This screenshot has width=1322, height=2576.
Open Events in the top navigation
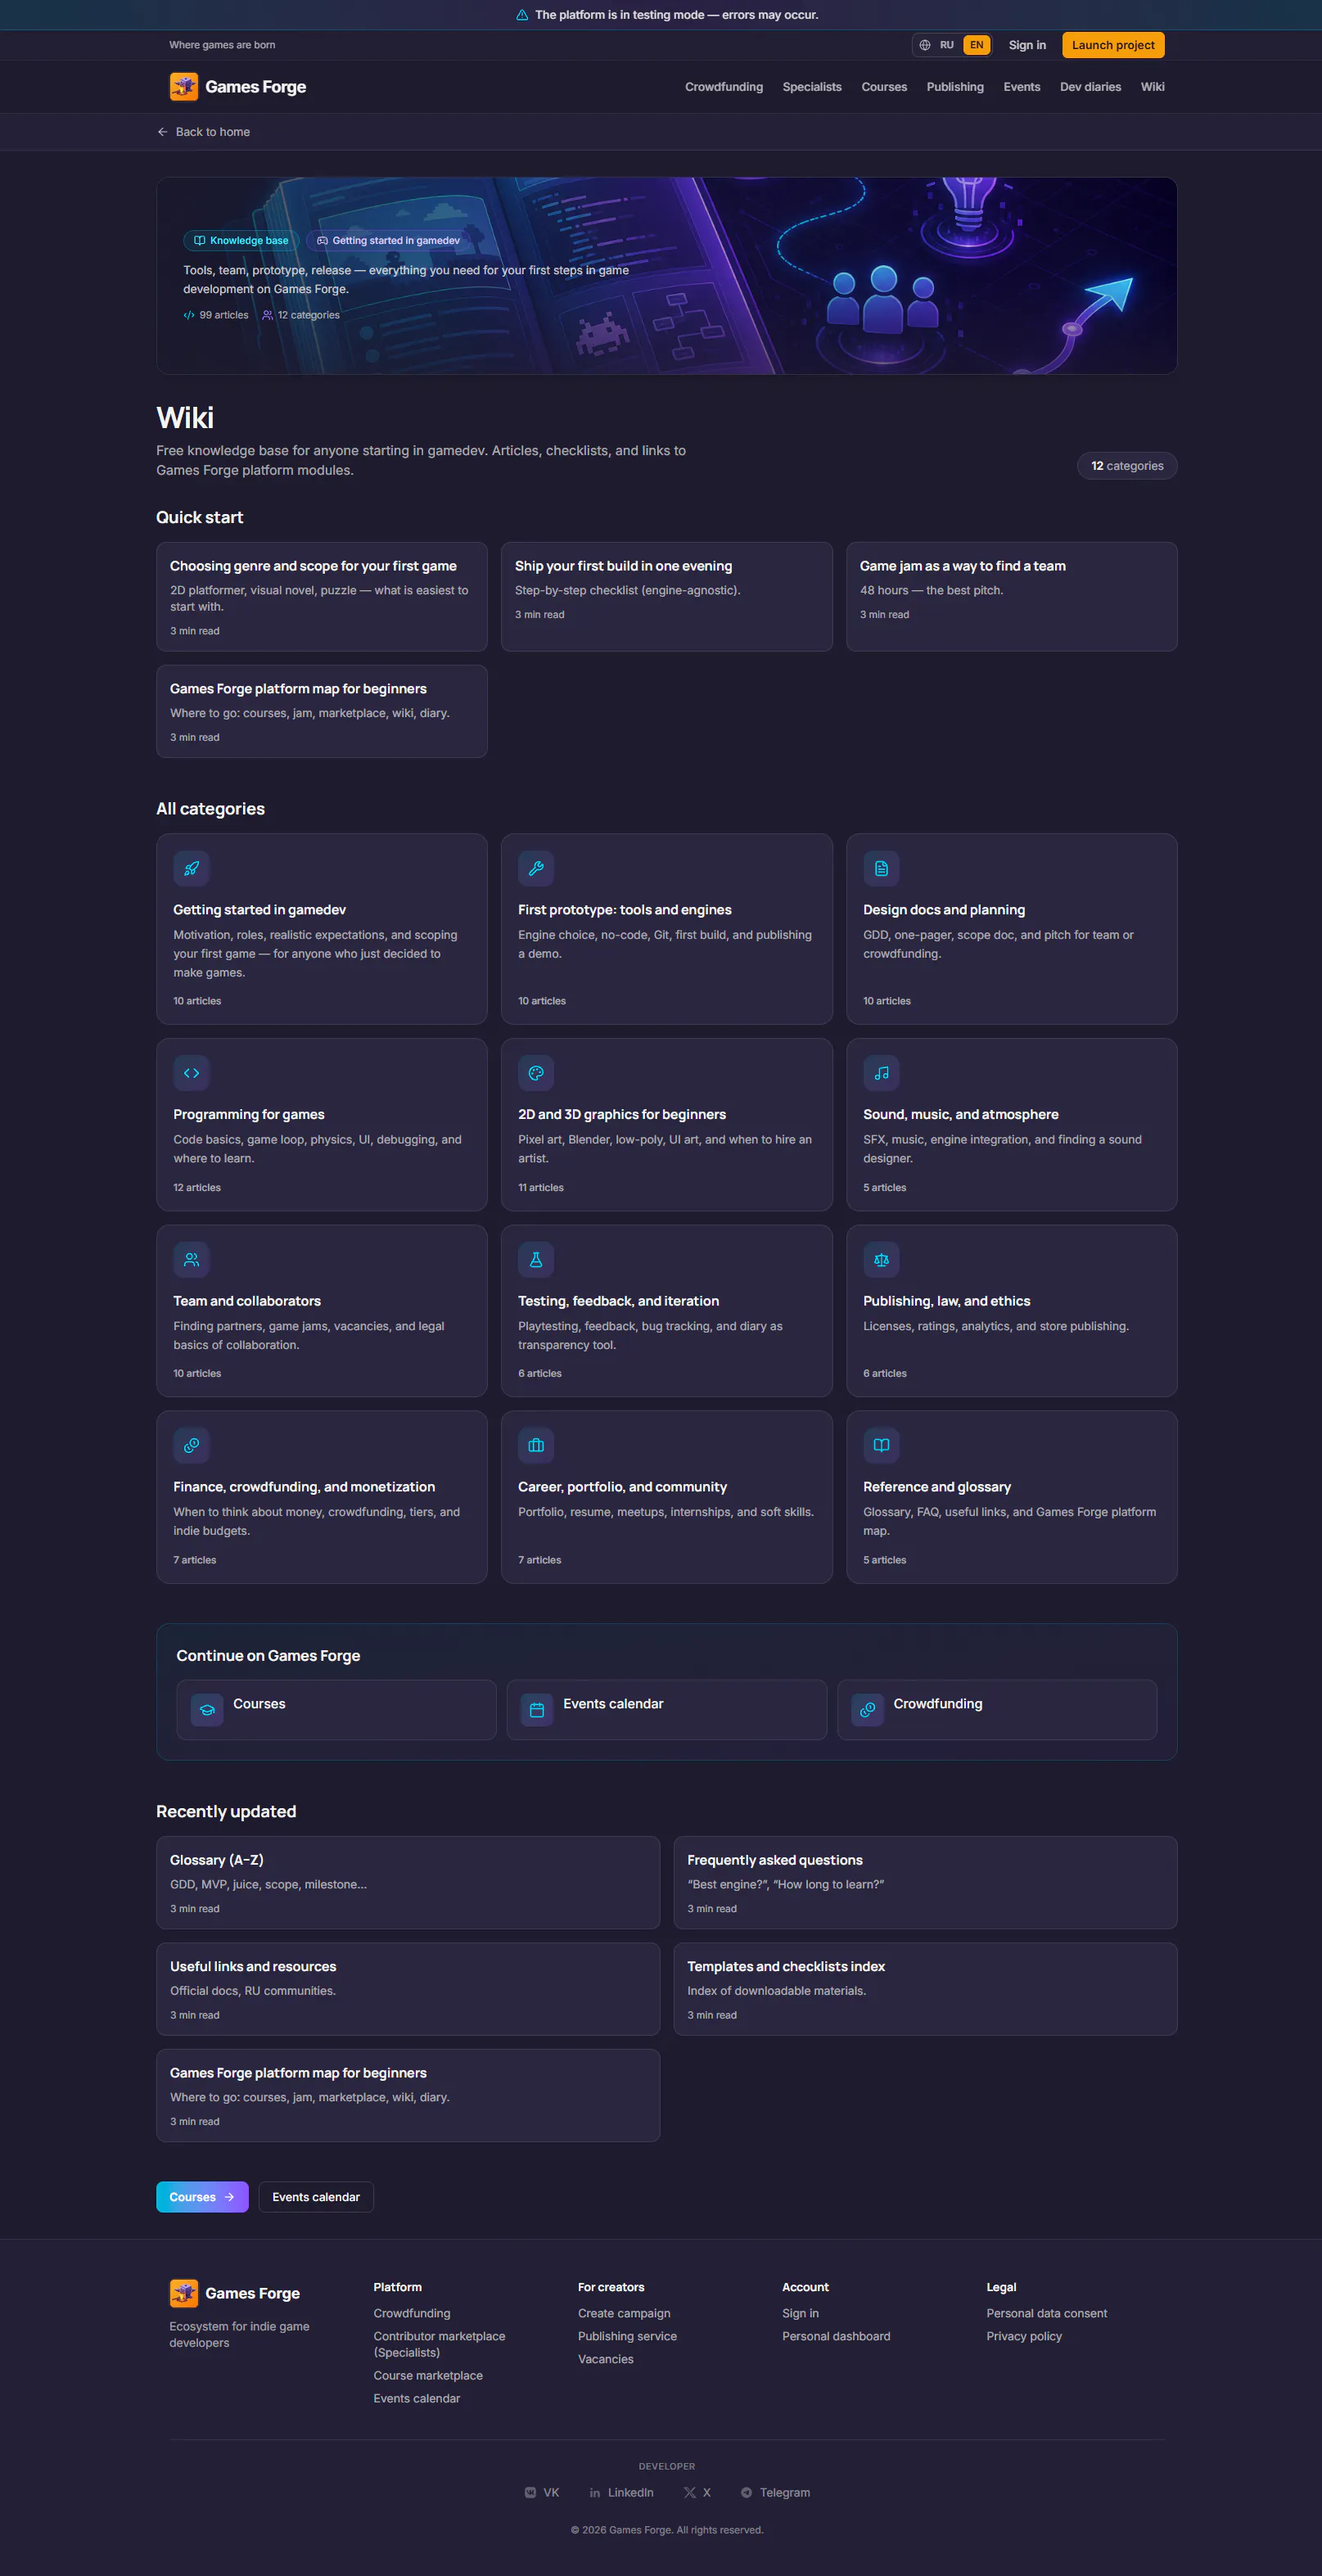(1022, 87)
